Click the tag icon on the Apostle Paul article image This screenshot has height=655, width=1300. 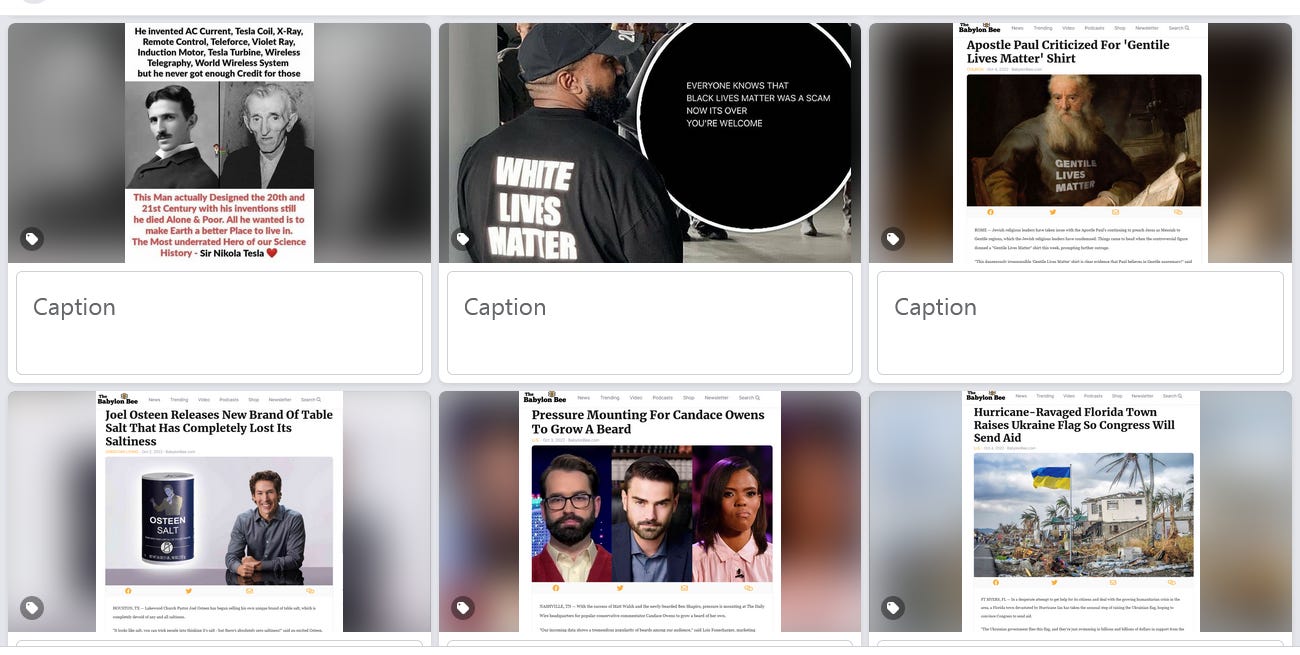click(893, 239)
